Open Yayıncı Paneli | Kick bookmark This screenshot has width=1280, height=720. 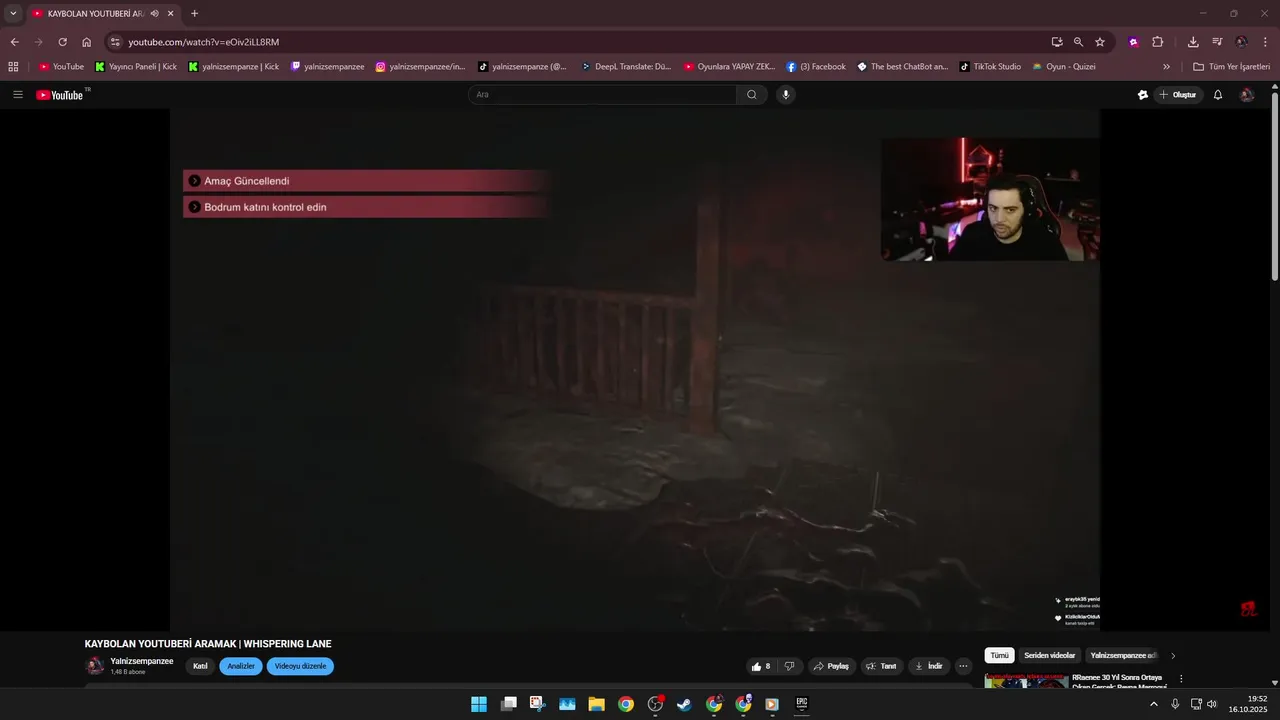coord(136,67)
